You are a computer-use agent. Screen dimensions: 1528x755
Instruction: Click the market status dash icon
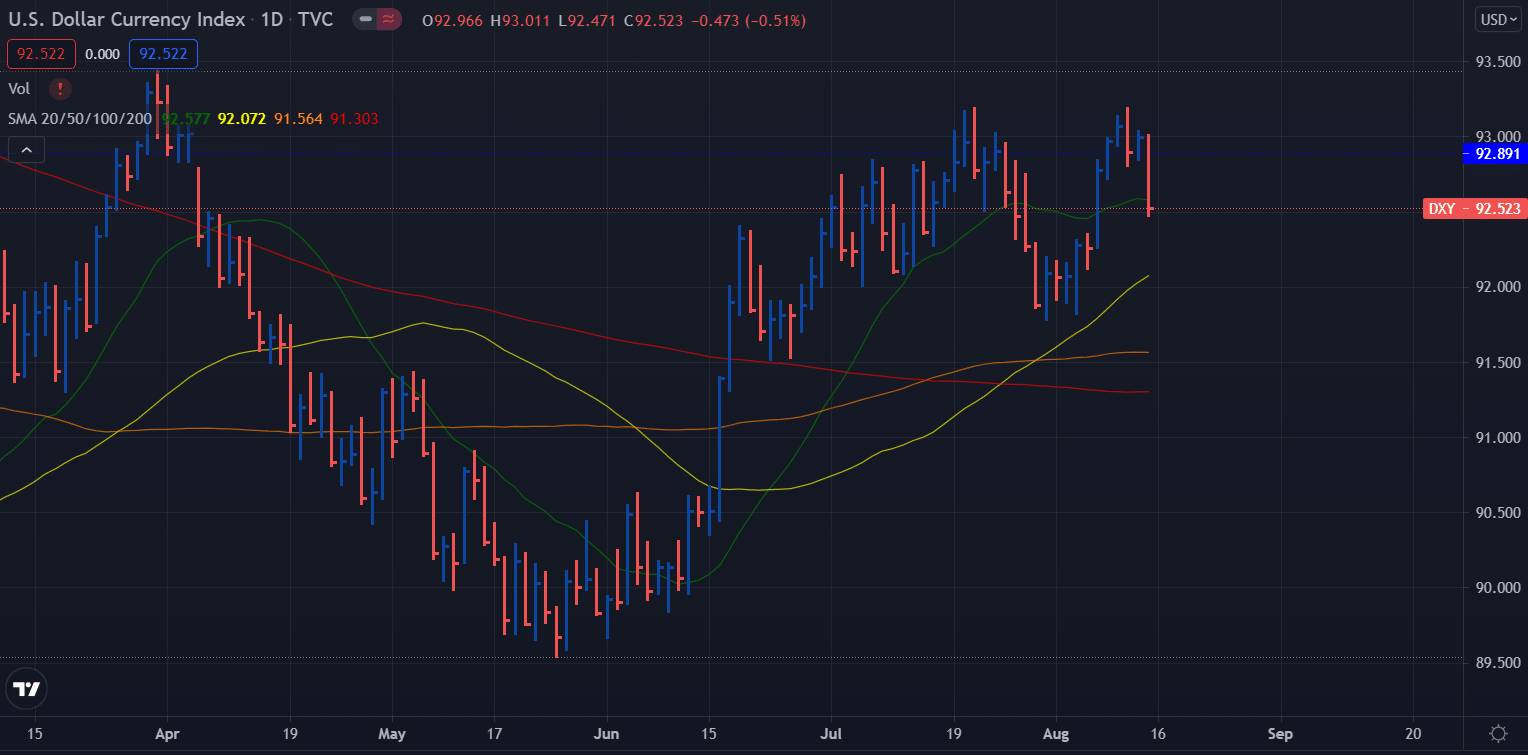(x=366, y=20)
